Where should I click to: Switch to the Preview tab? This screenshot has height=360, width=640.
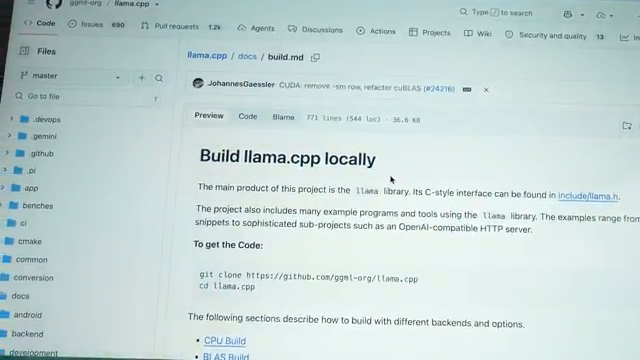coord(209,116)
